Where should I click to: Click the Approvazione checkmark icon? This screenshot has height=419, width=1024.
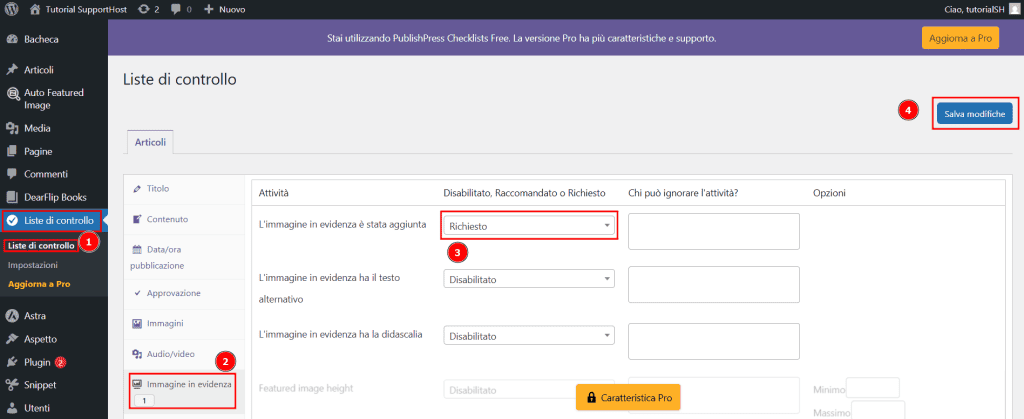click(137, 293)
